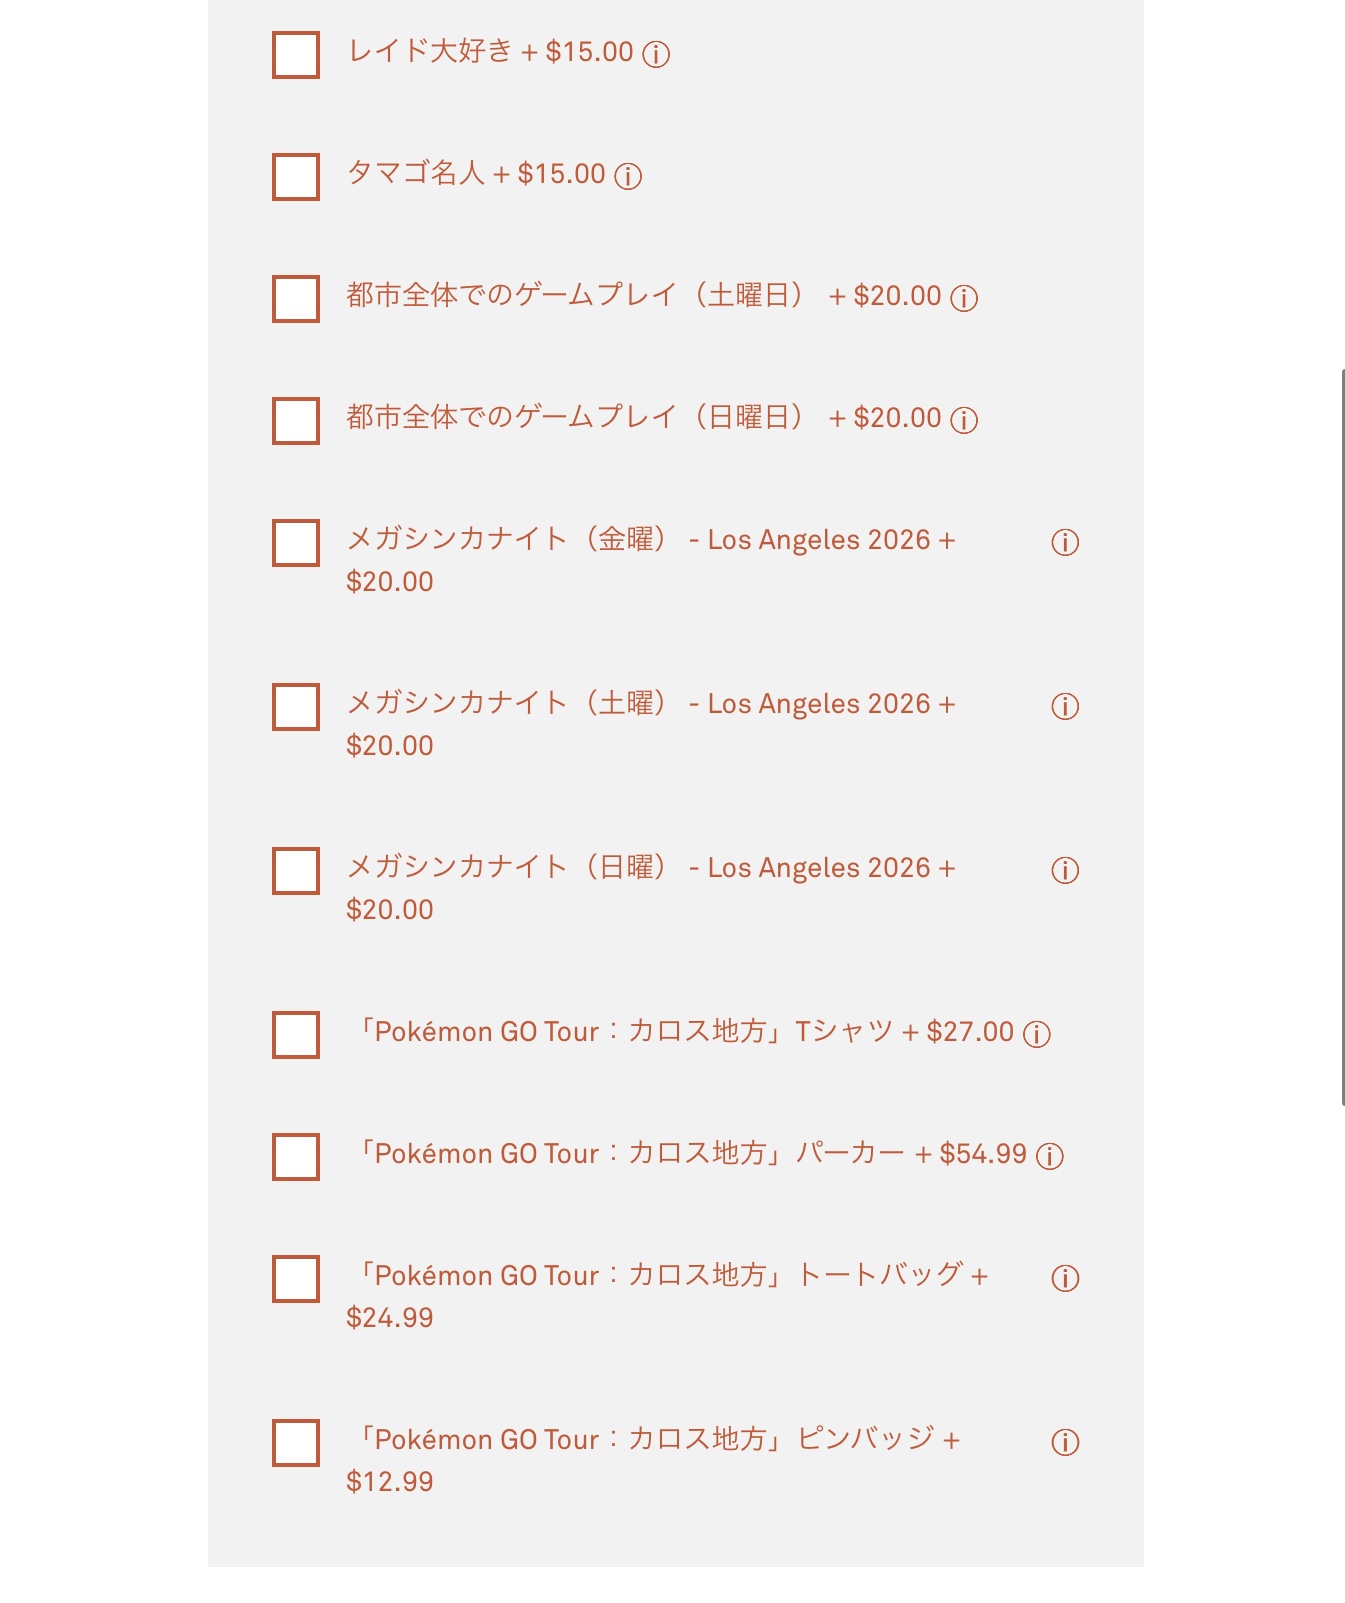Tick the パーカー $54.99 checkbox
The width and height of the screenshot is (1345, 1603).
296,1157
